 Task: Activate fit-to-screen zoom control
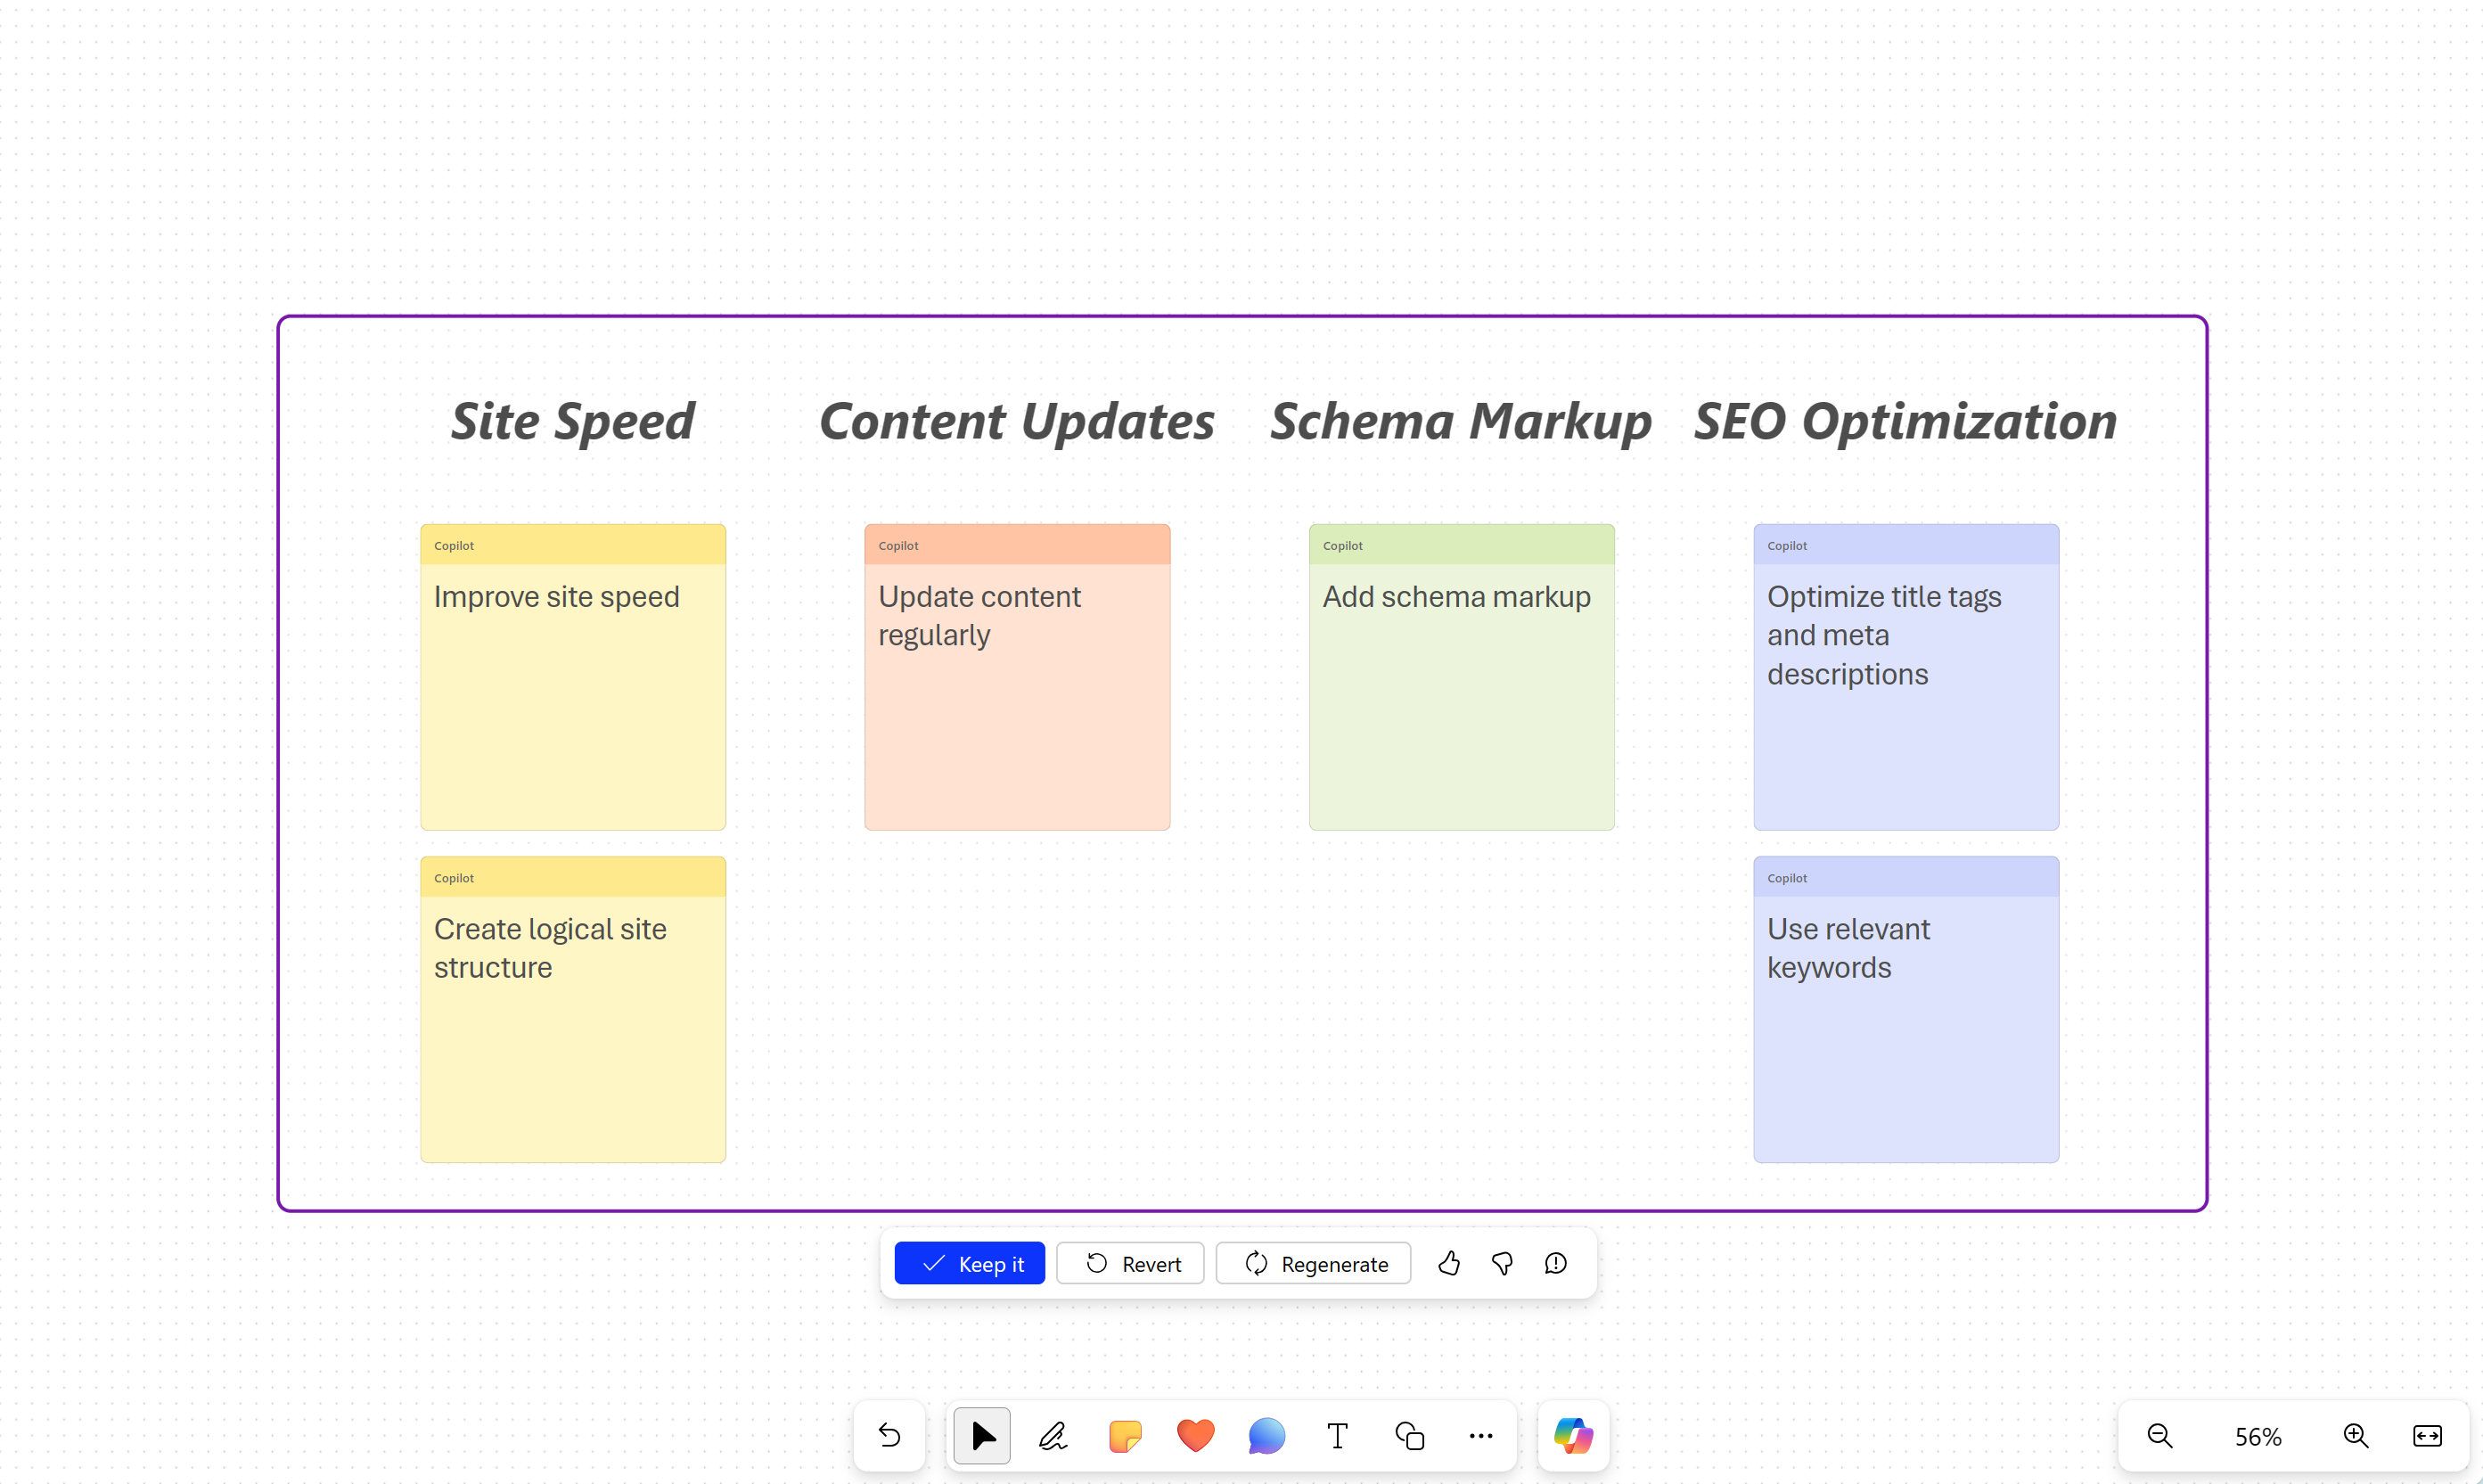tap(2427, 1435)
